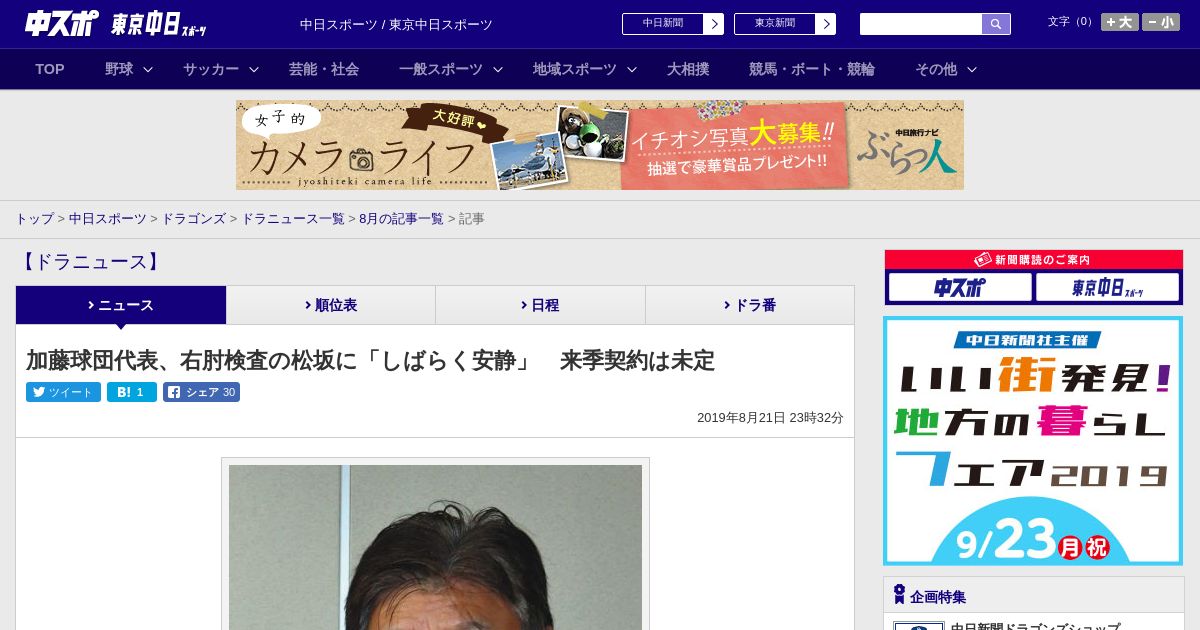The width and height of the screenshot is (1200, 630).
Task: Select the ニュース tab
Action: (x=121, y=305)
